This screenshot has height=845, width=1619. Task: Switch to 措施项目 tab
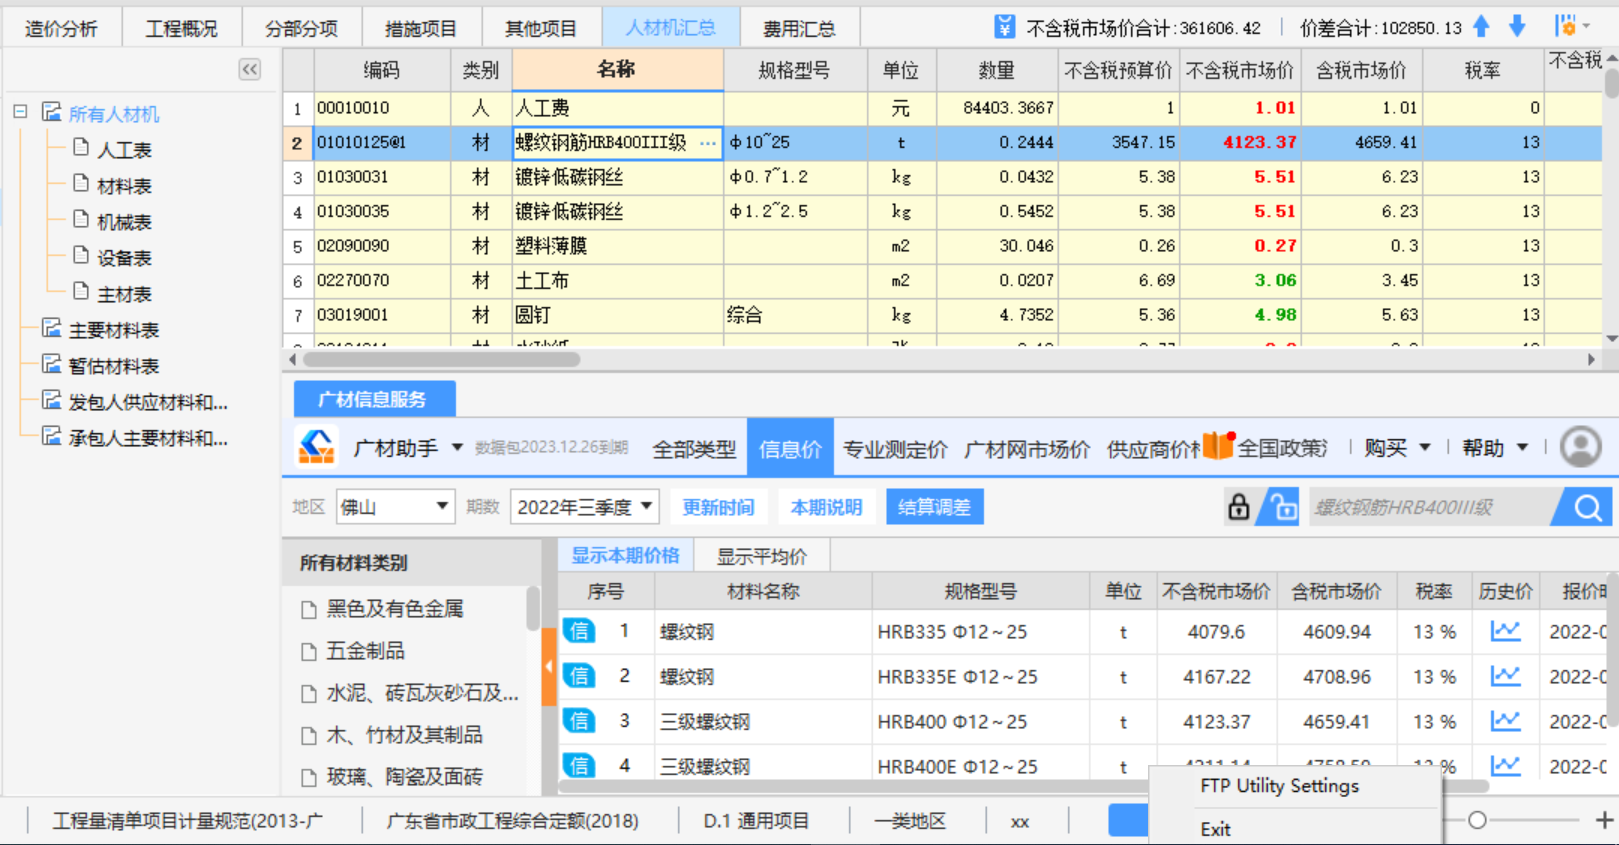(x=421, y=28)
